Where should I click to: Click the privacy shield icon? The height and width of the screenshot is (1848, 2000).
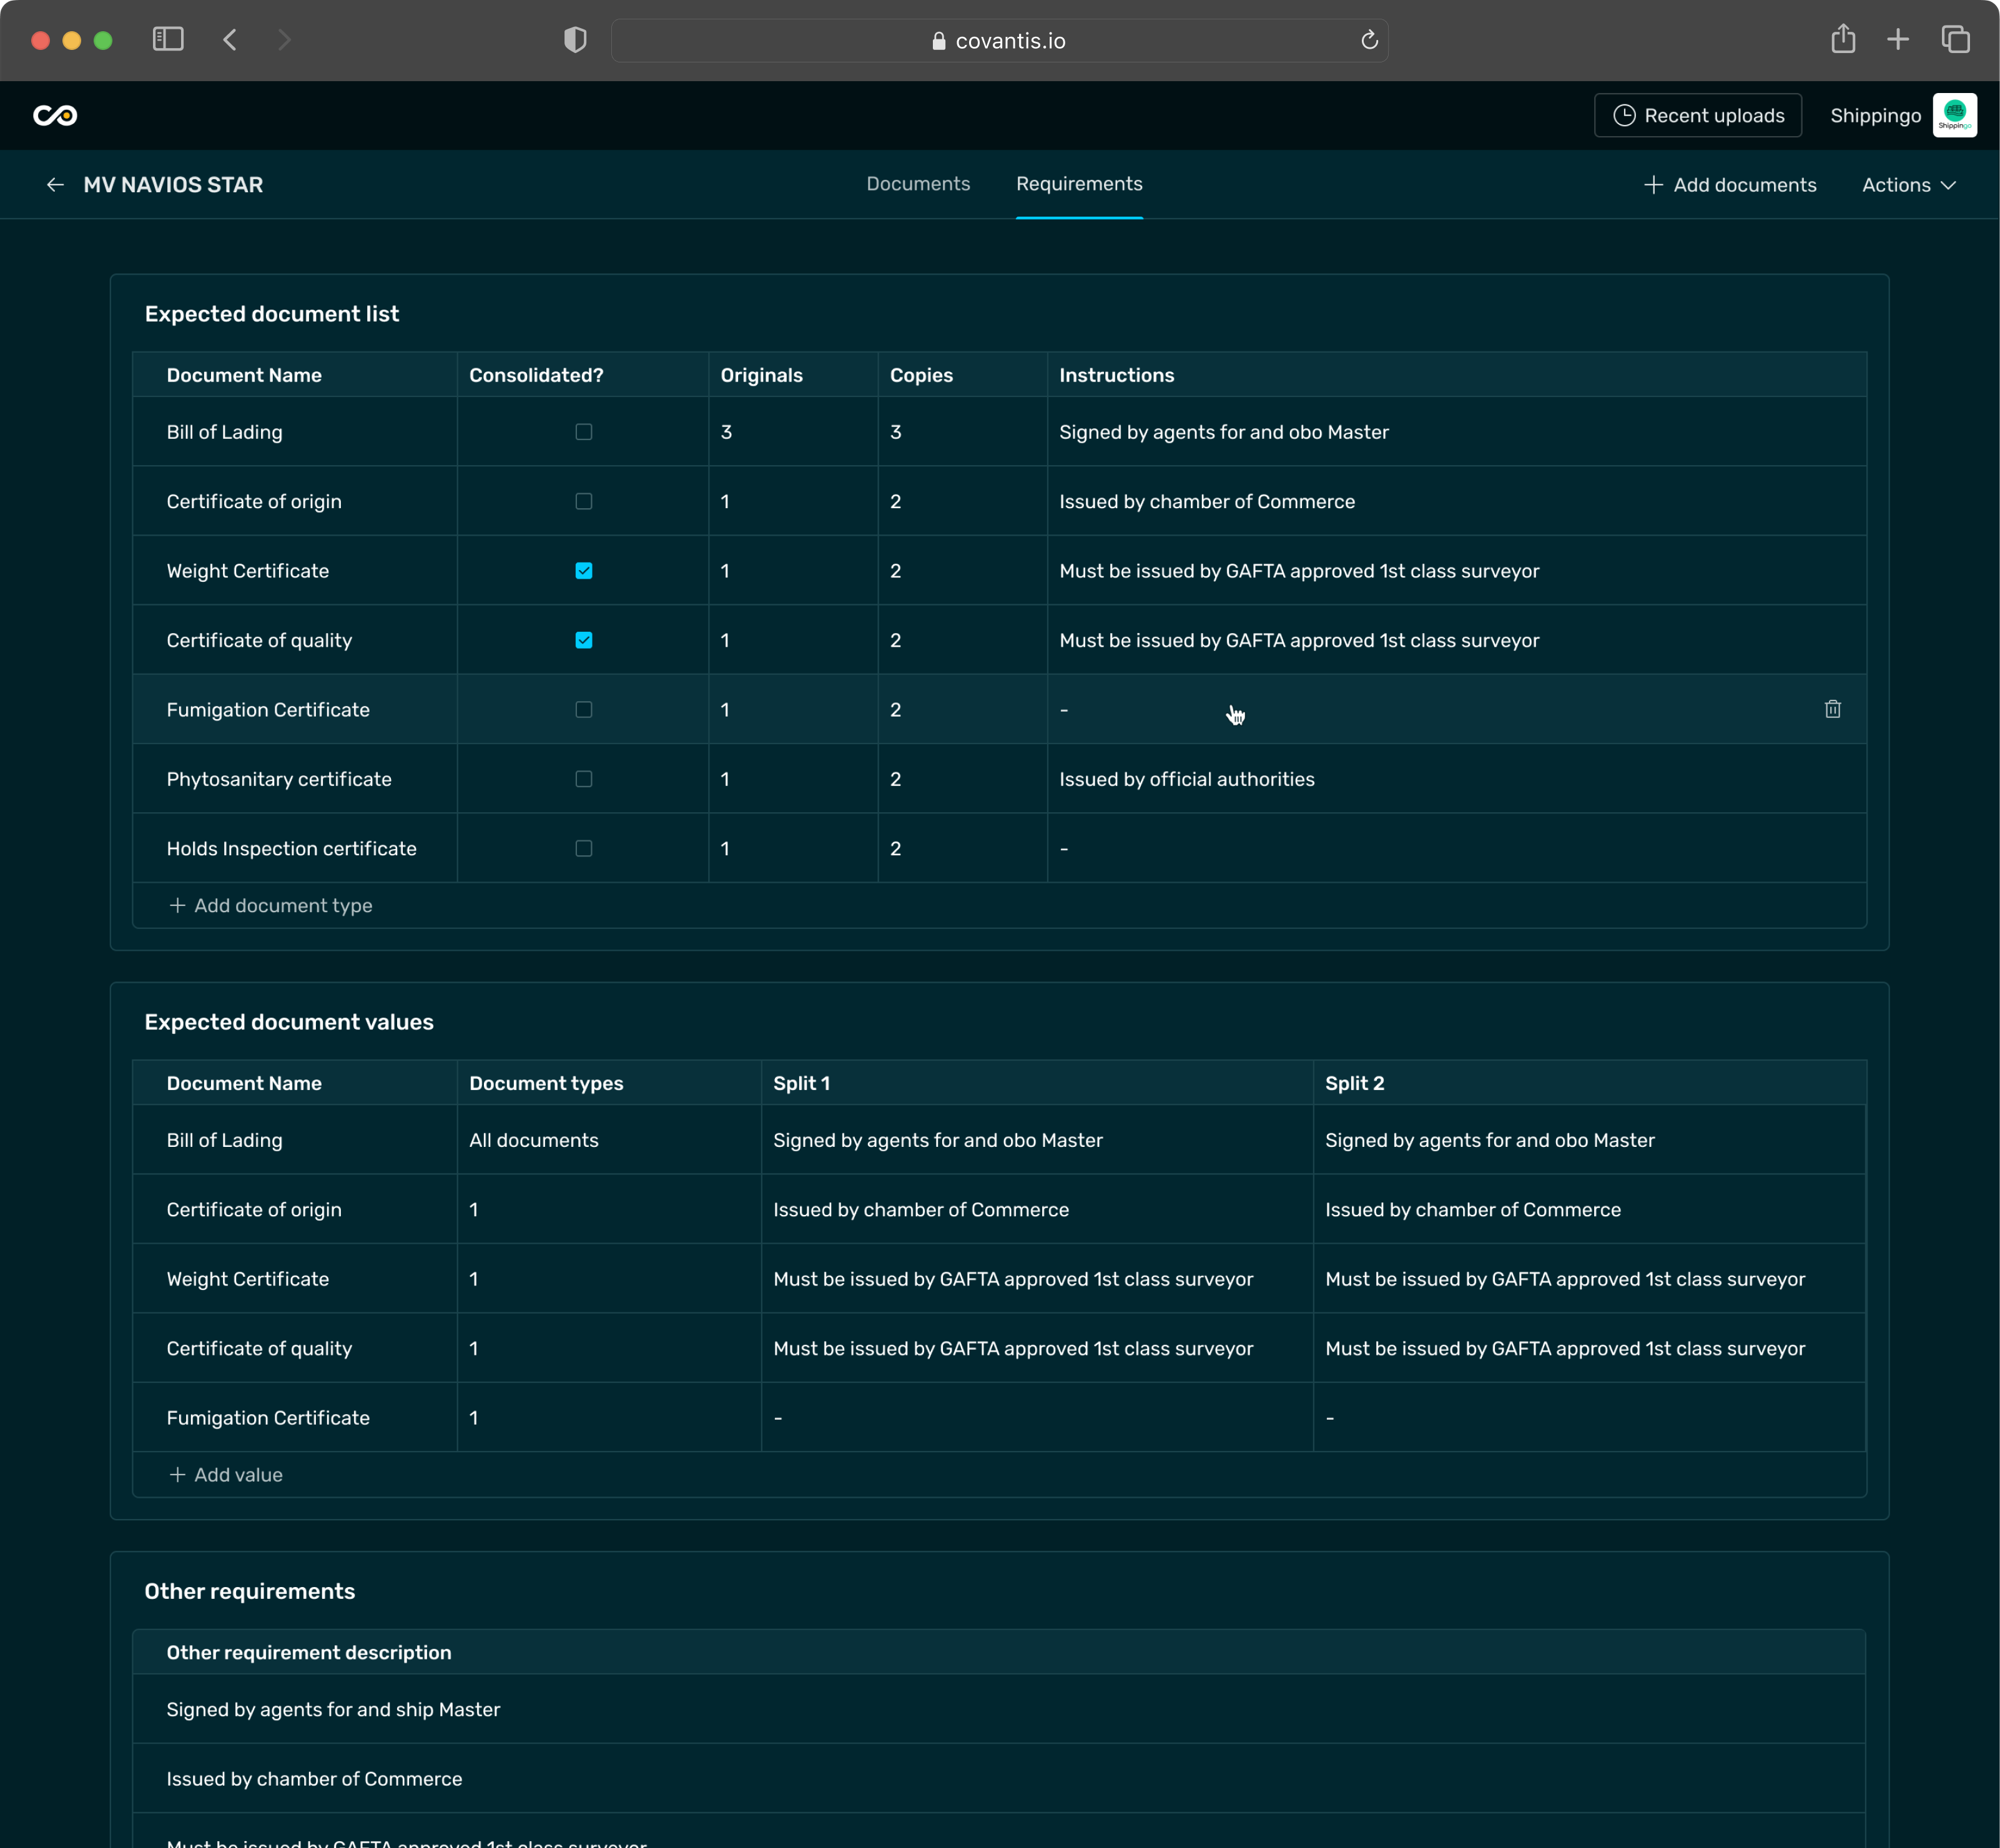575,40
